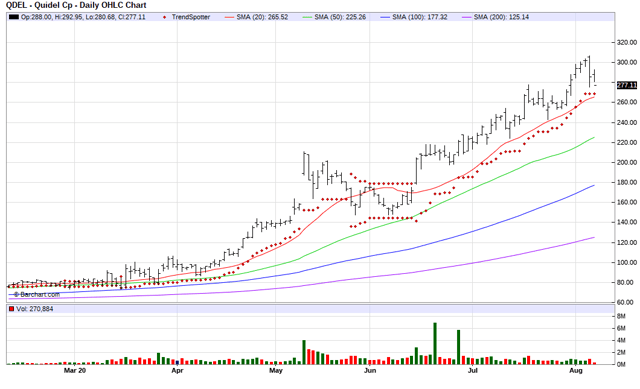The height and width of the screenshot is (389, 640).
Task: Click the 0M volume axis label
Action: click(621, 365)
